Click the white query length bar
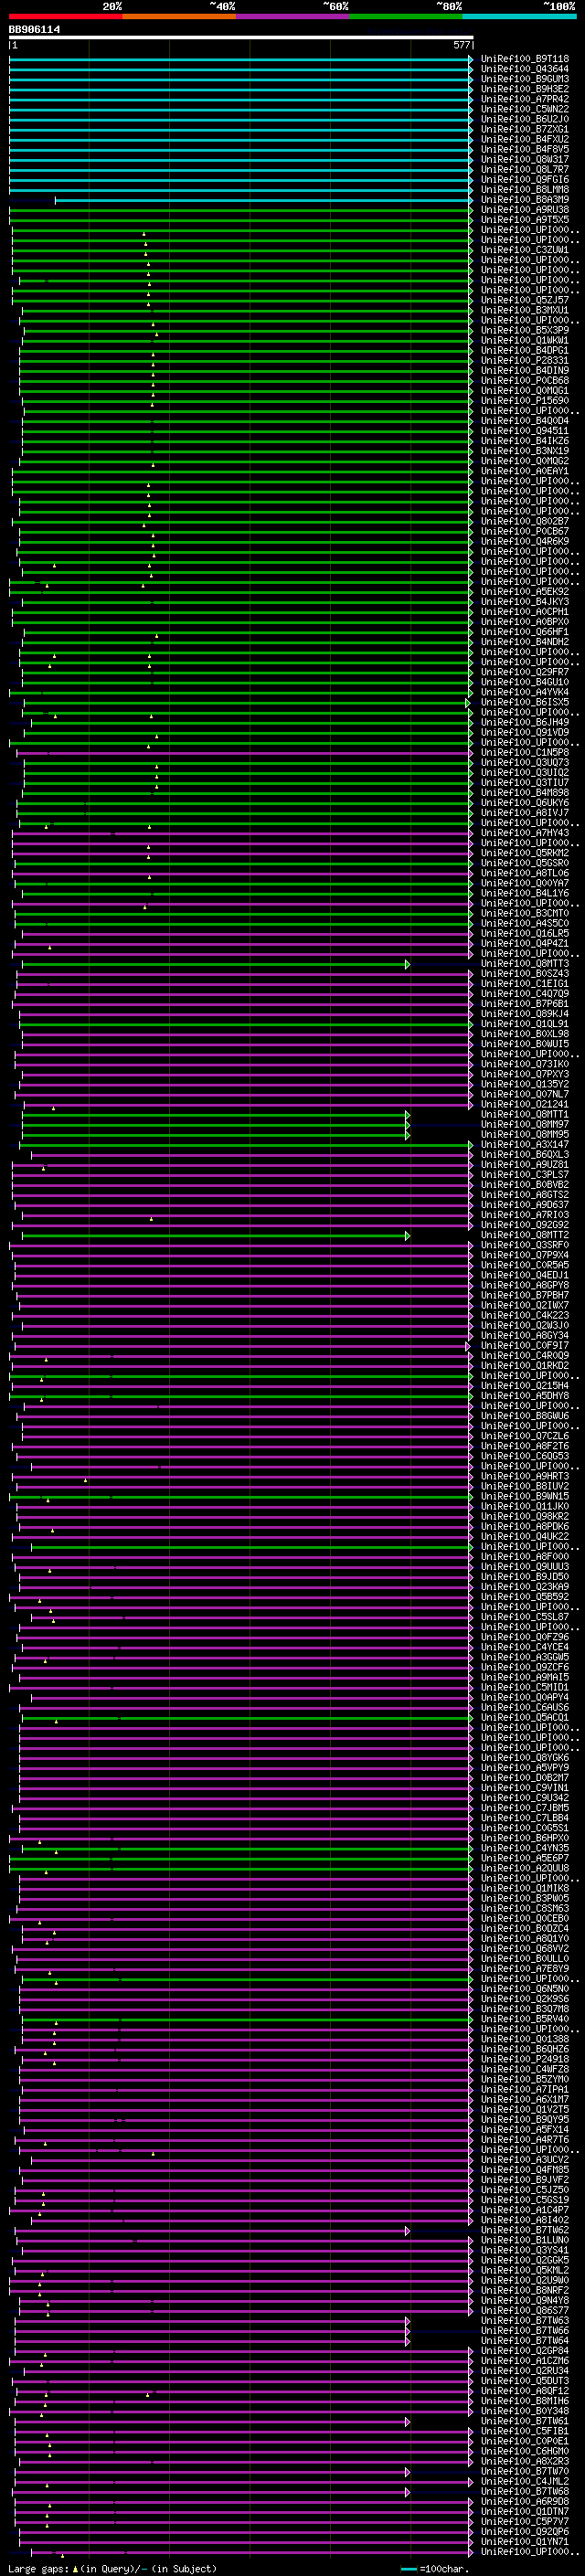 pyautogui.click(x=241, y=38)
